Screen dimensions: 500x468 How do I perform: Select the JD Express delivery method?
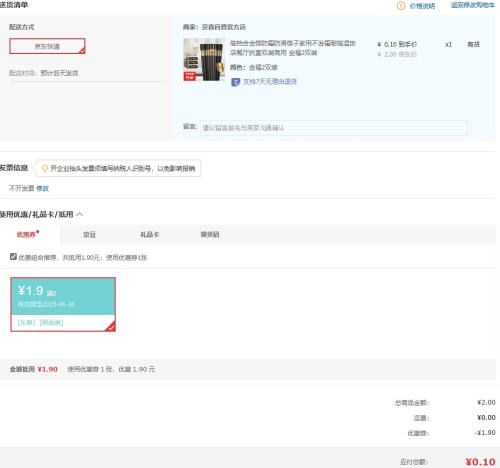pos(47,46)
